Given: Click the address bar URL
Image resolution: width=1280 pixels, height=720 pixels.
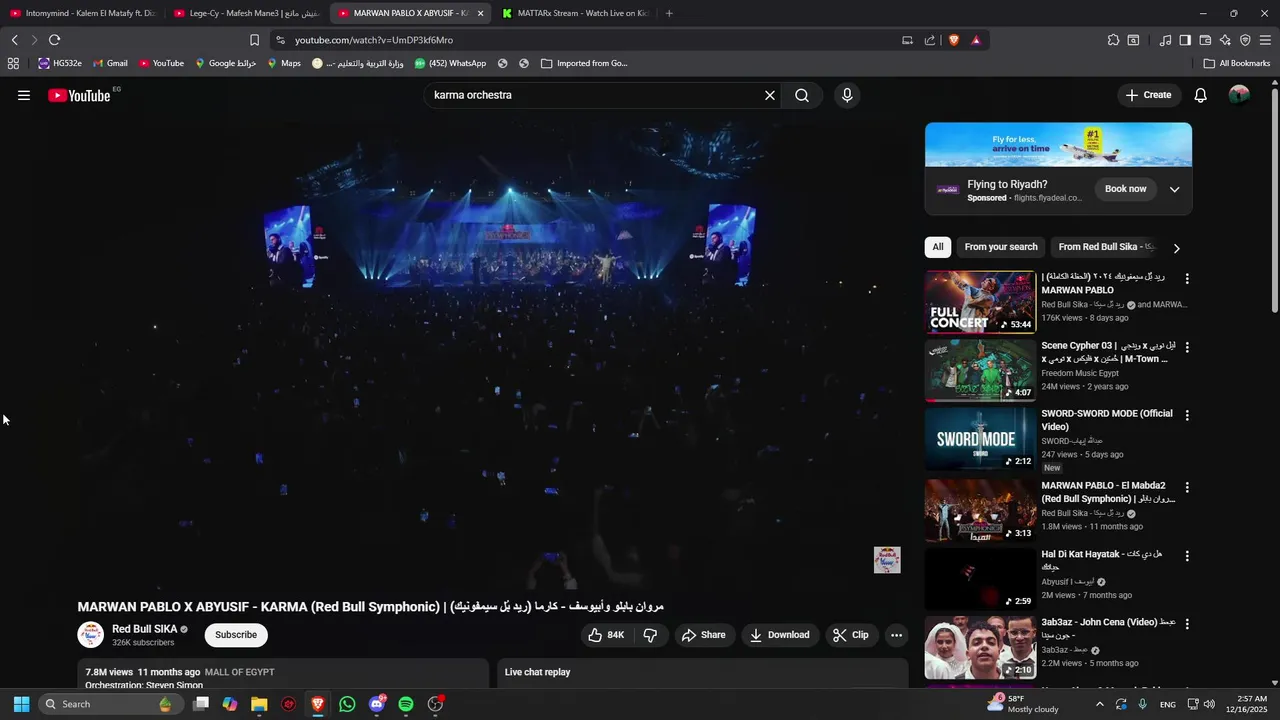Looking at the screenshot, I should [x=374, y=40].
